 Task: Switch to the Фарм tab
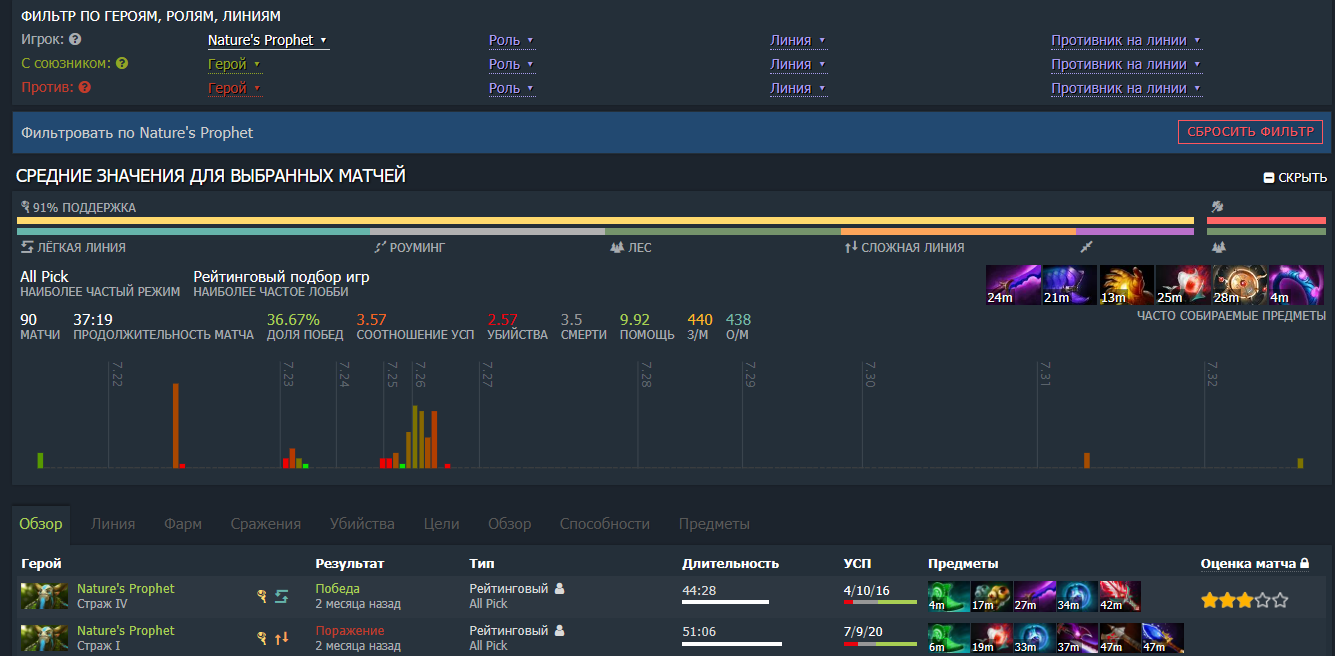[x=183, y=524]
